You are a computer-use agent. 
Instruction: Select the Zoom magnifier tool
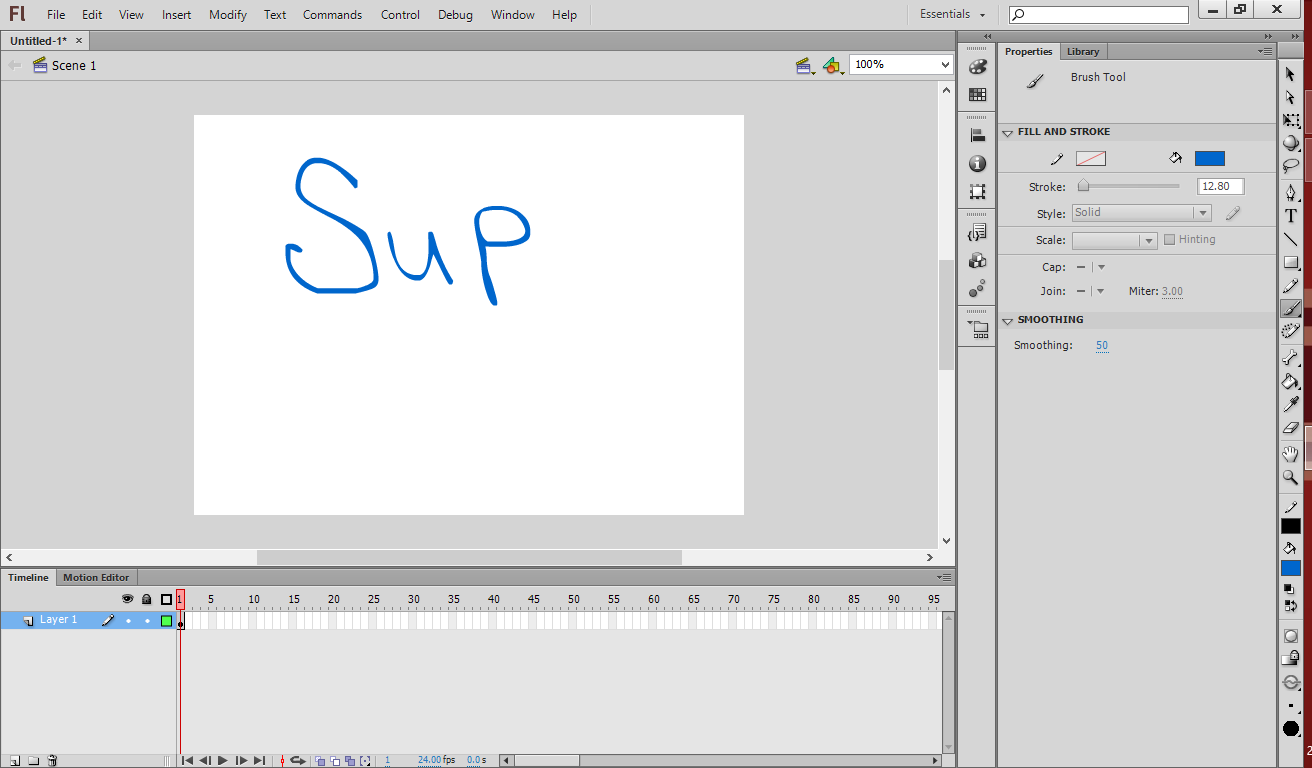click(x=1291, y=478)
